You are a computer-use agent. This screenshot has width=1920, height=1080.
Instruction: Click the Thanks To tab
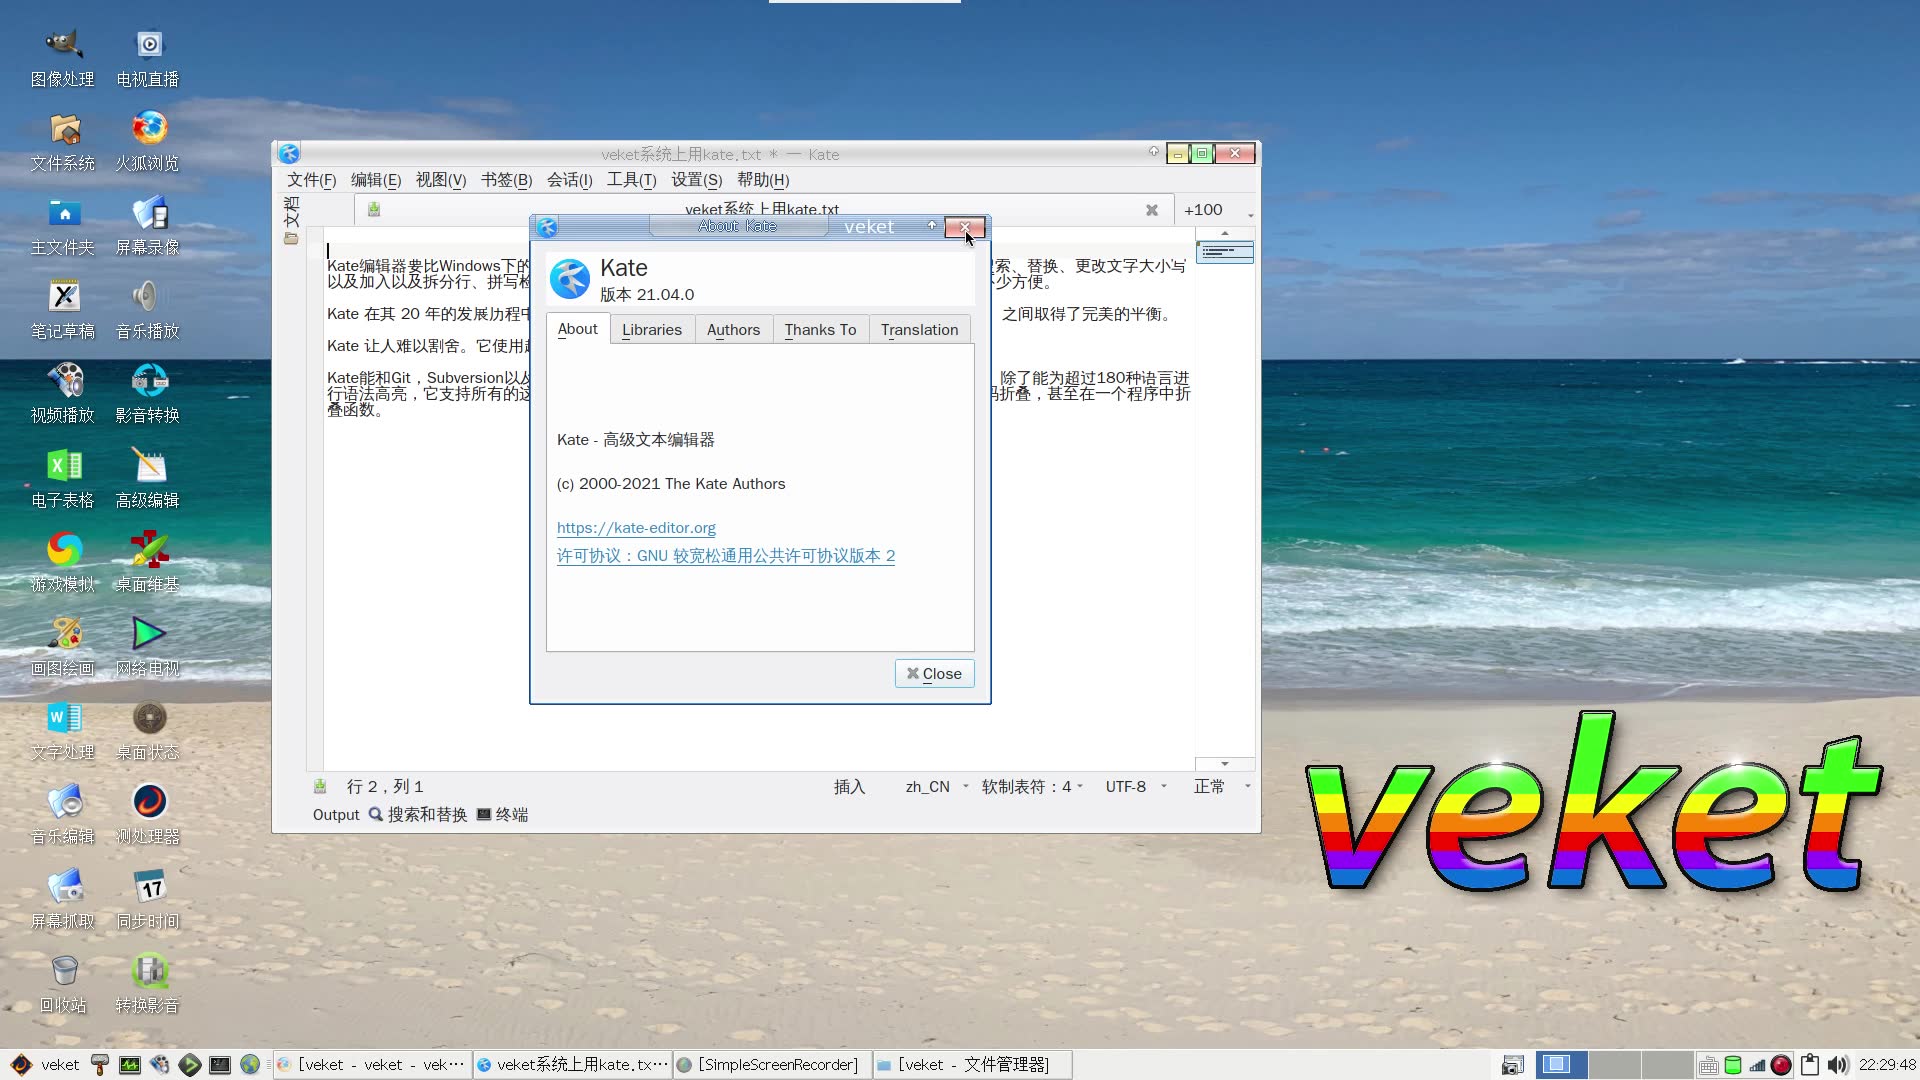[x=820, y=328]
